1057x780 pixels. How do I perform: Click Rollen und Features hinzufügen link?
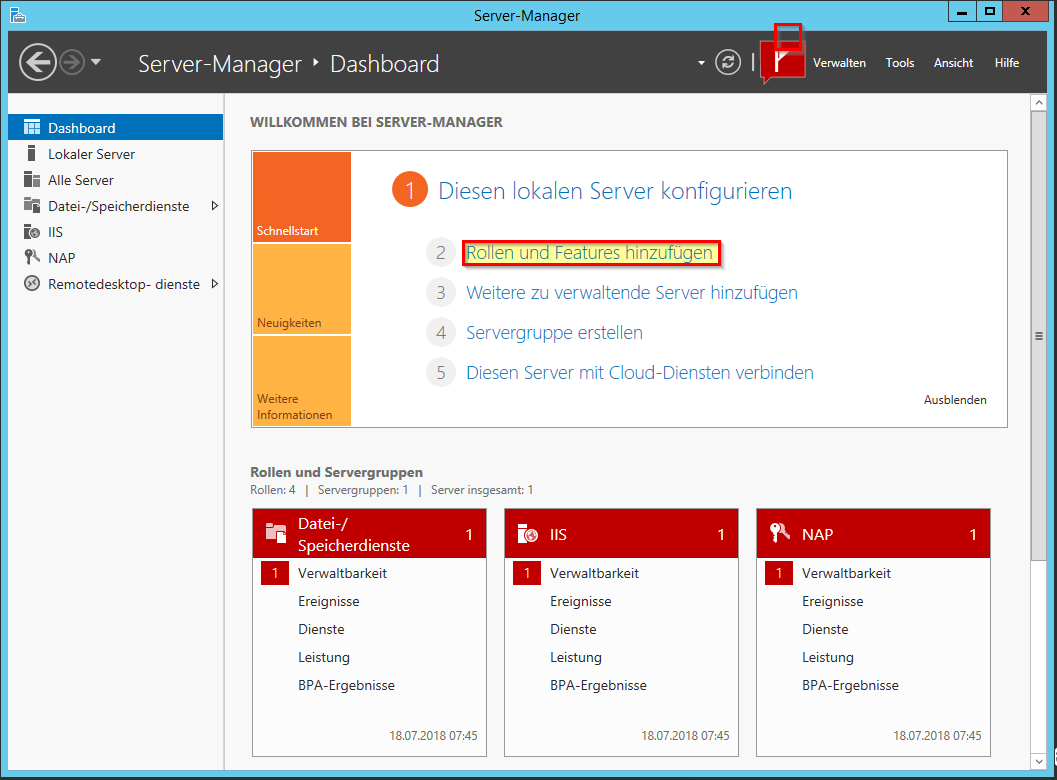coord(590,253)
